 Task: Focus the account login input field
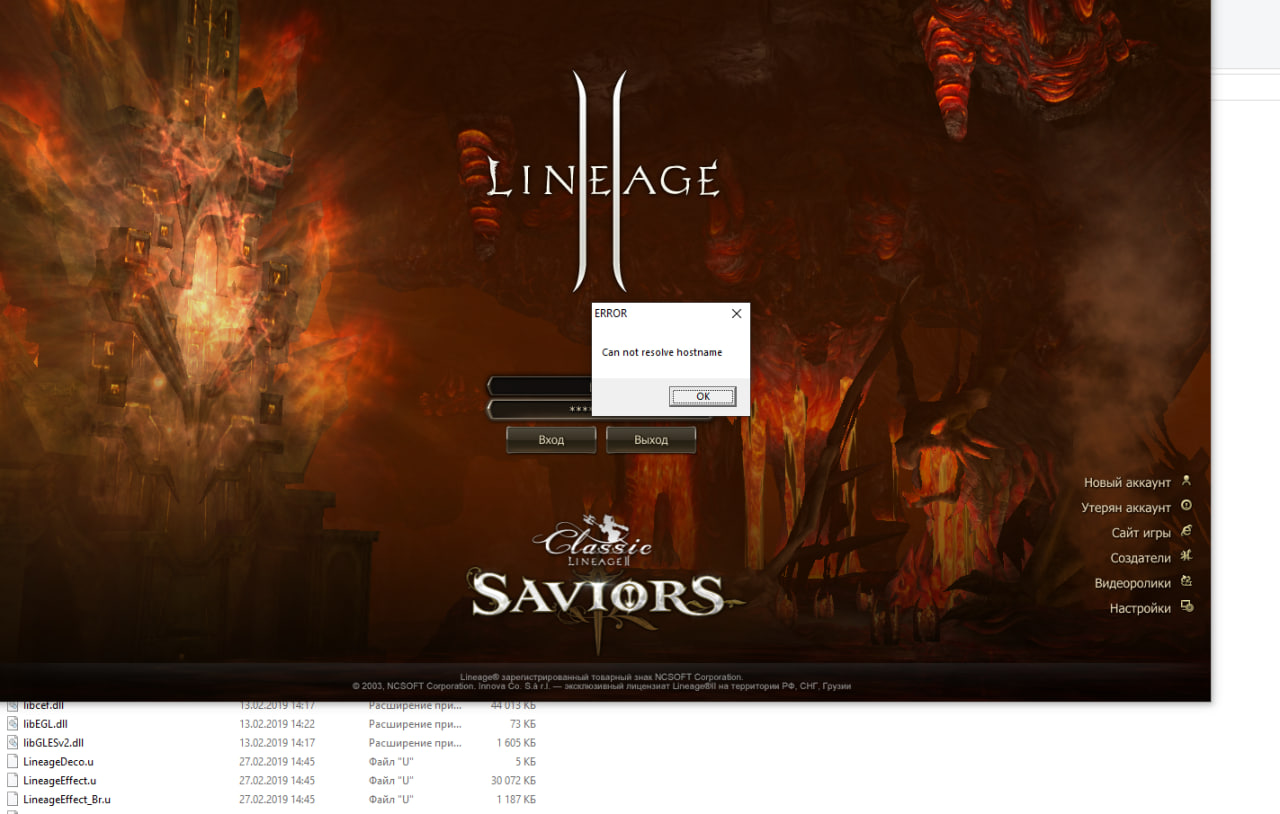click(539, 386)
